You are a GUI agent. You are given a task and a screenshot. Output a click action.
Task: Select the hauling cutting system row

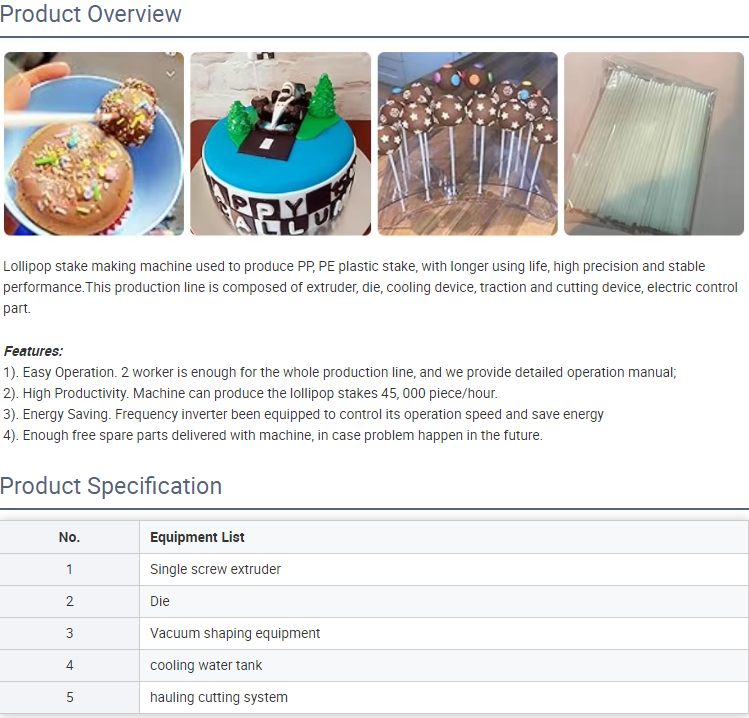point(374,697)
